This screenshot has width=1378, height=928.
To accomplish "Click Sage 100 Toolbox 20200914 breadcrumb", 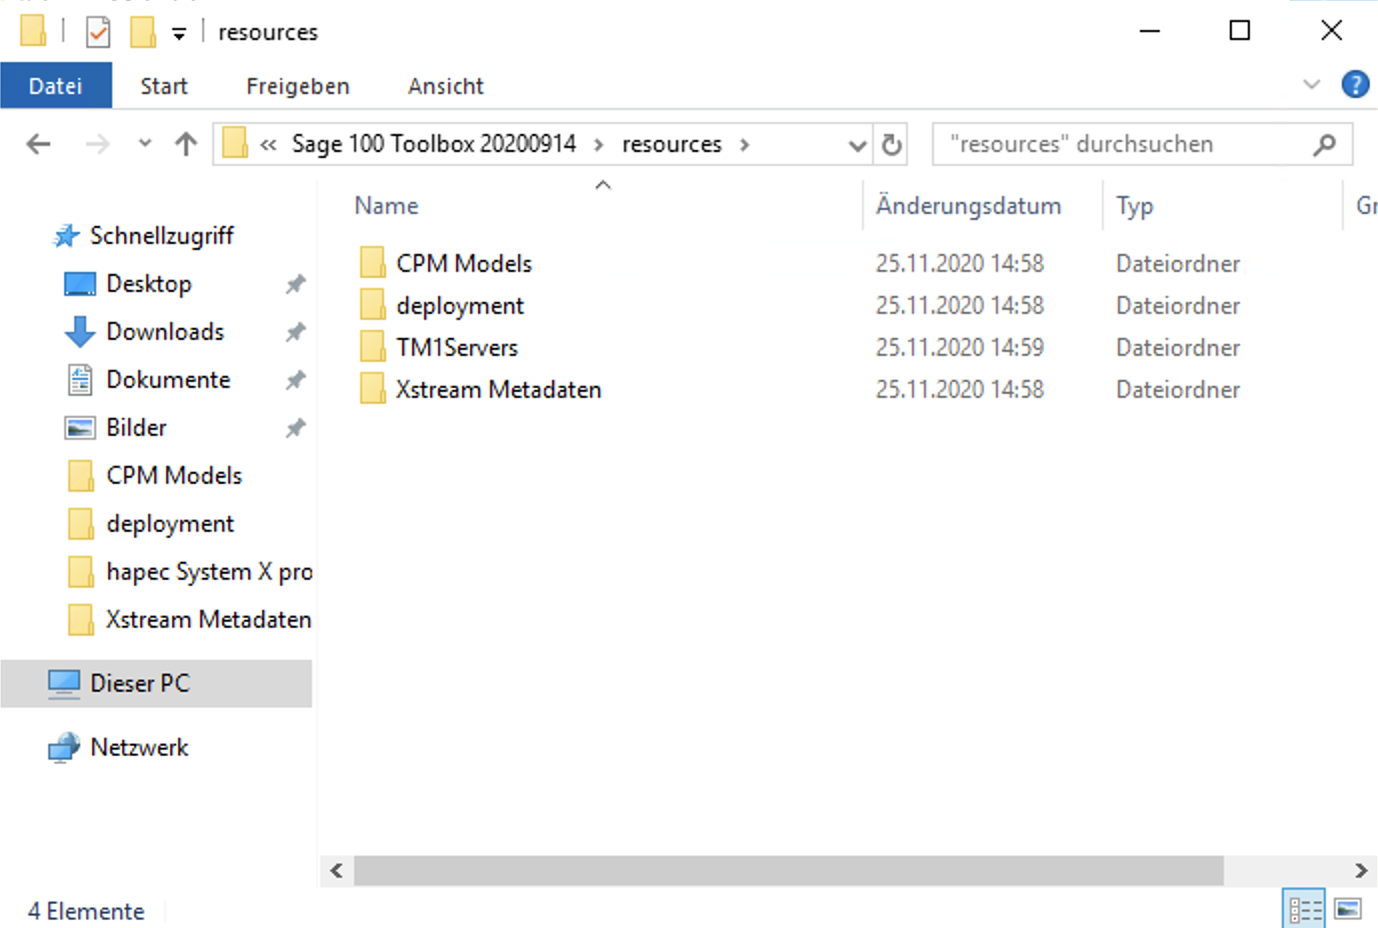I will pyautogui.click(x=433, y=144).
